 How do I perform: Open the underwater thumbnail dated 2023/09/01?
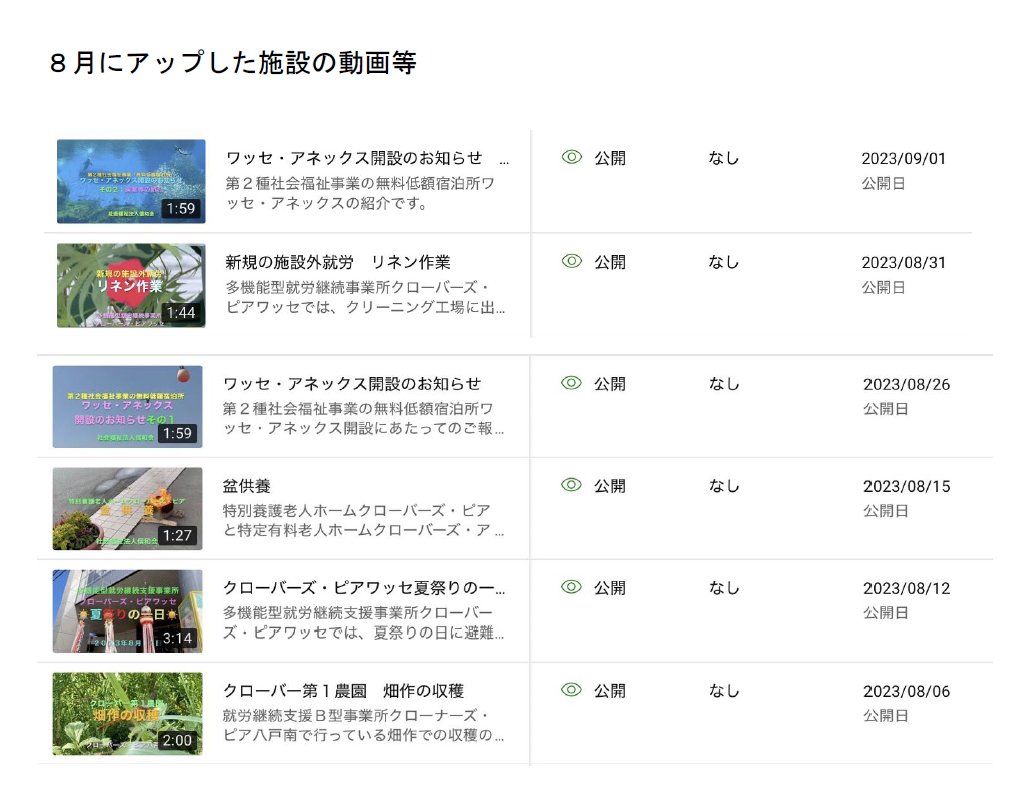[x=131, y=181]
